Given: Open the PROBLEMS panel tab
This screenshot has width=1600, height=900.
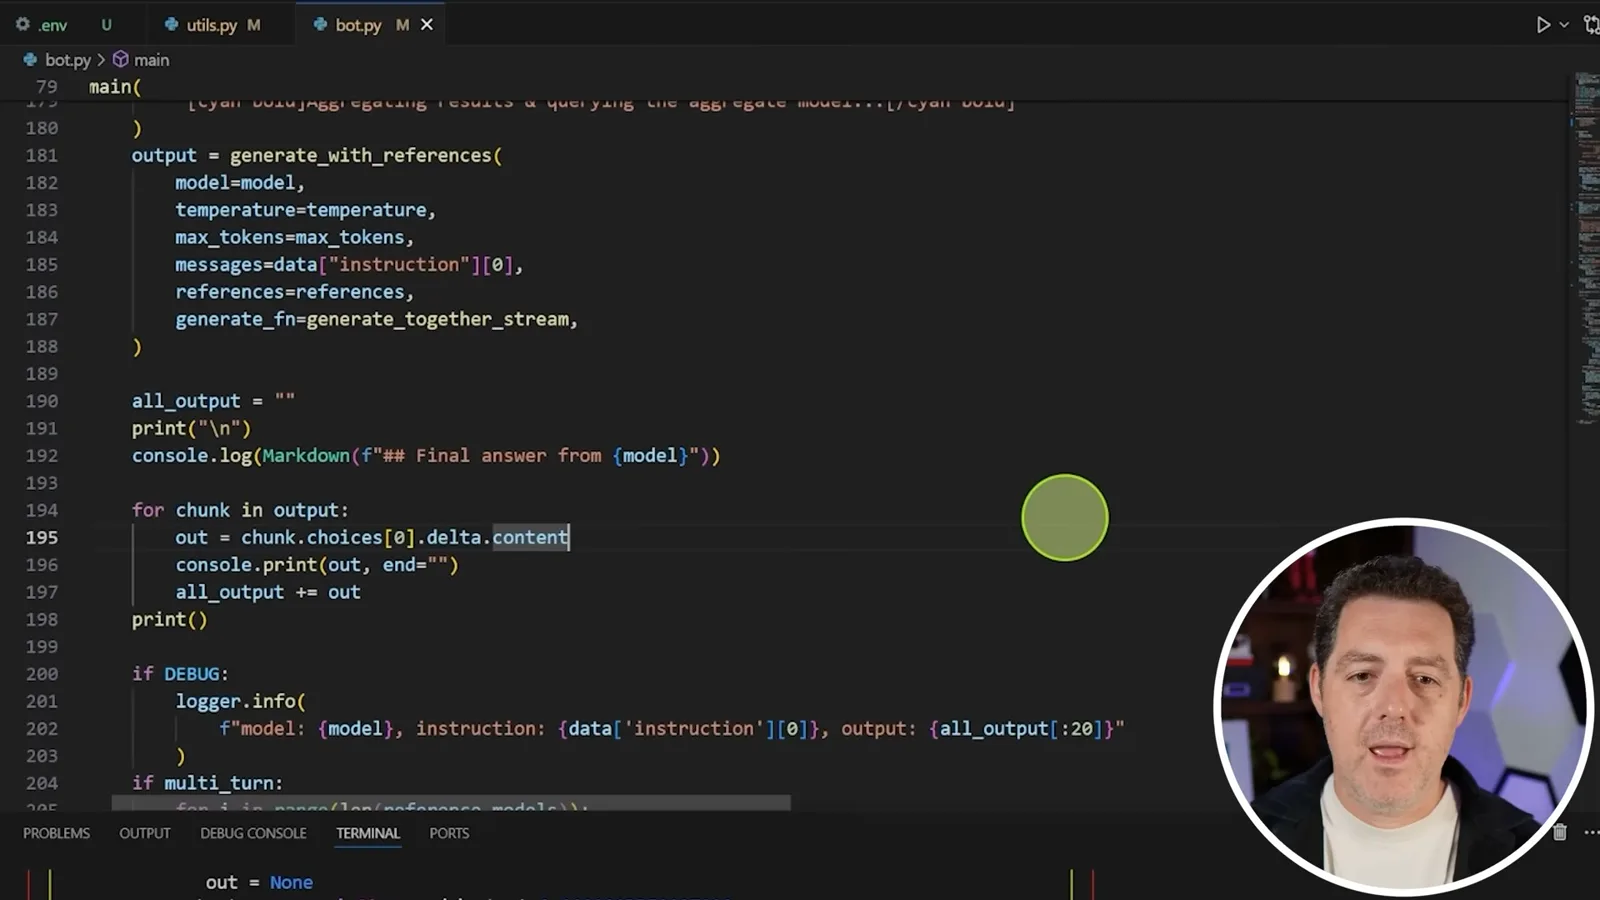Looking at the screenshot, I should point(56,833).
